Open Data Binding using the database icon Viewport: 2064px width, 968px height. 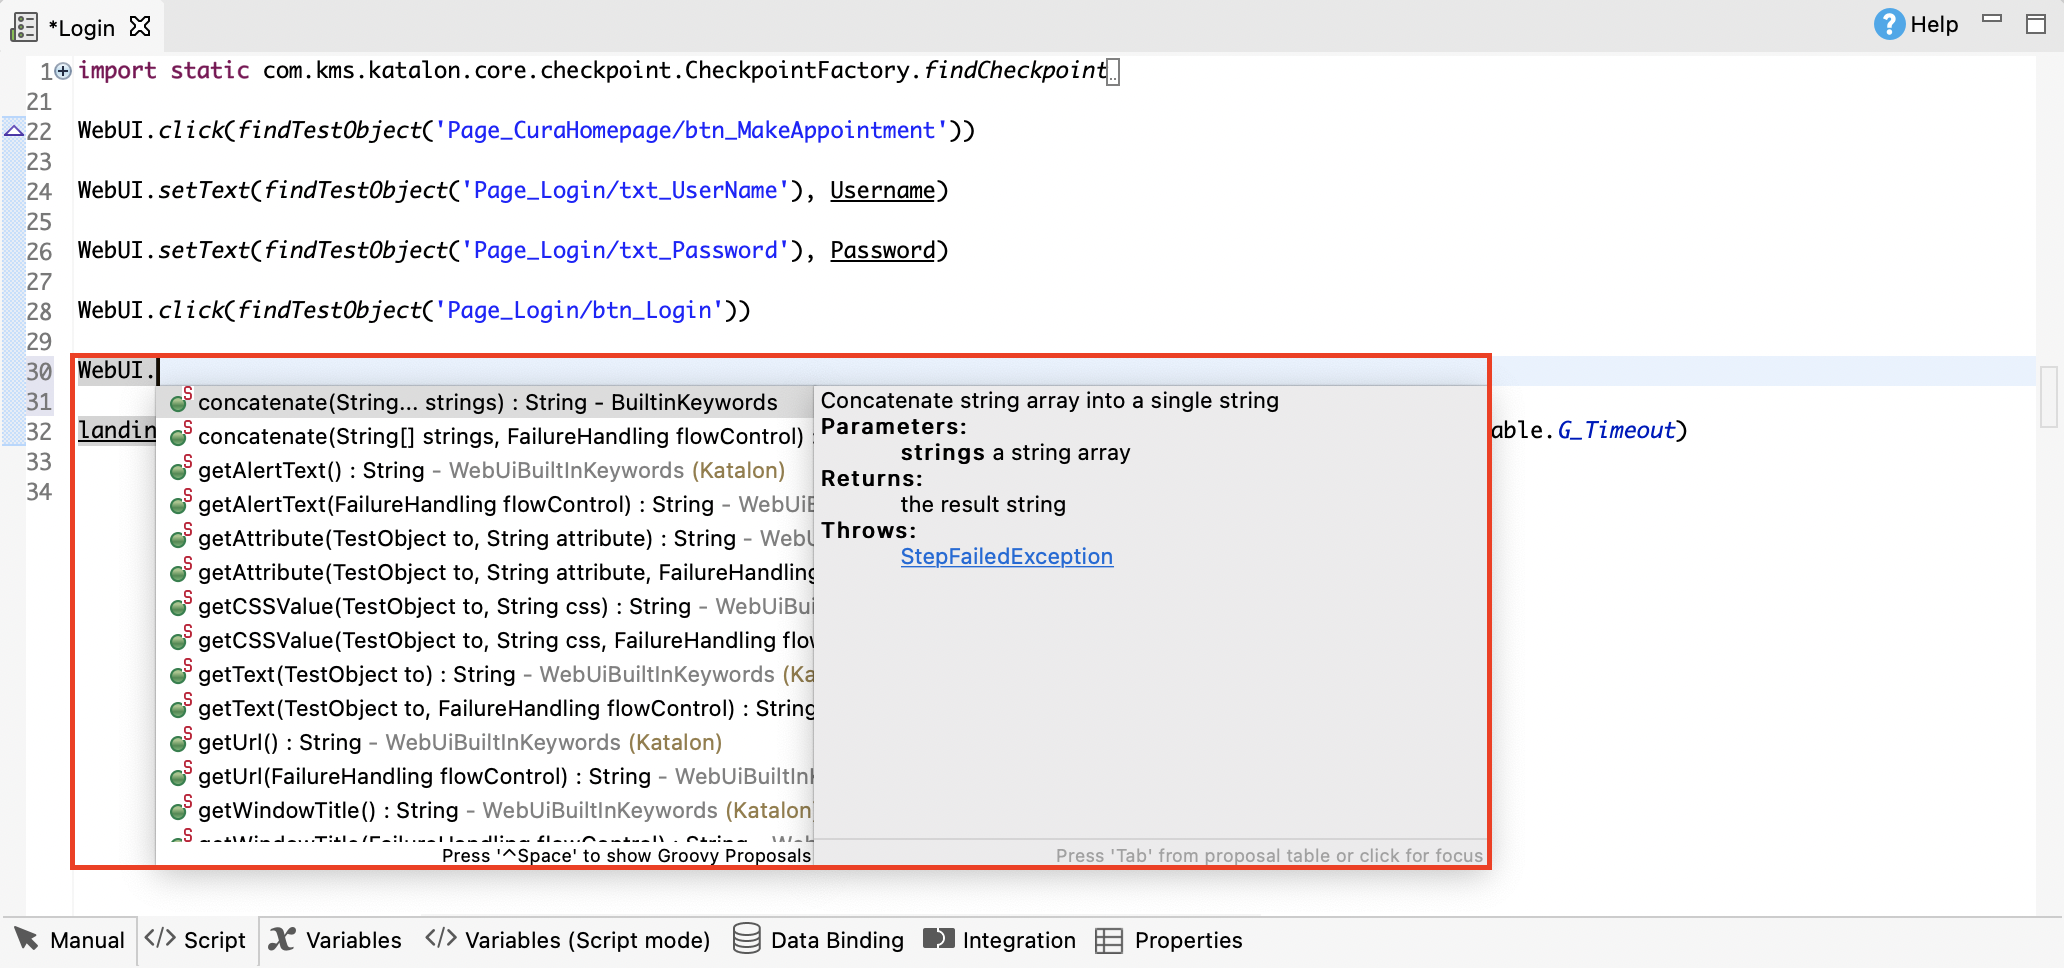pos(746,940)
